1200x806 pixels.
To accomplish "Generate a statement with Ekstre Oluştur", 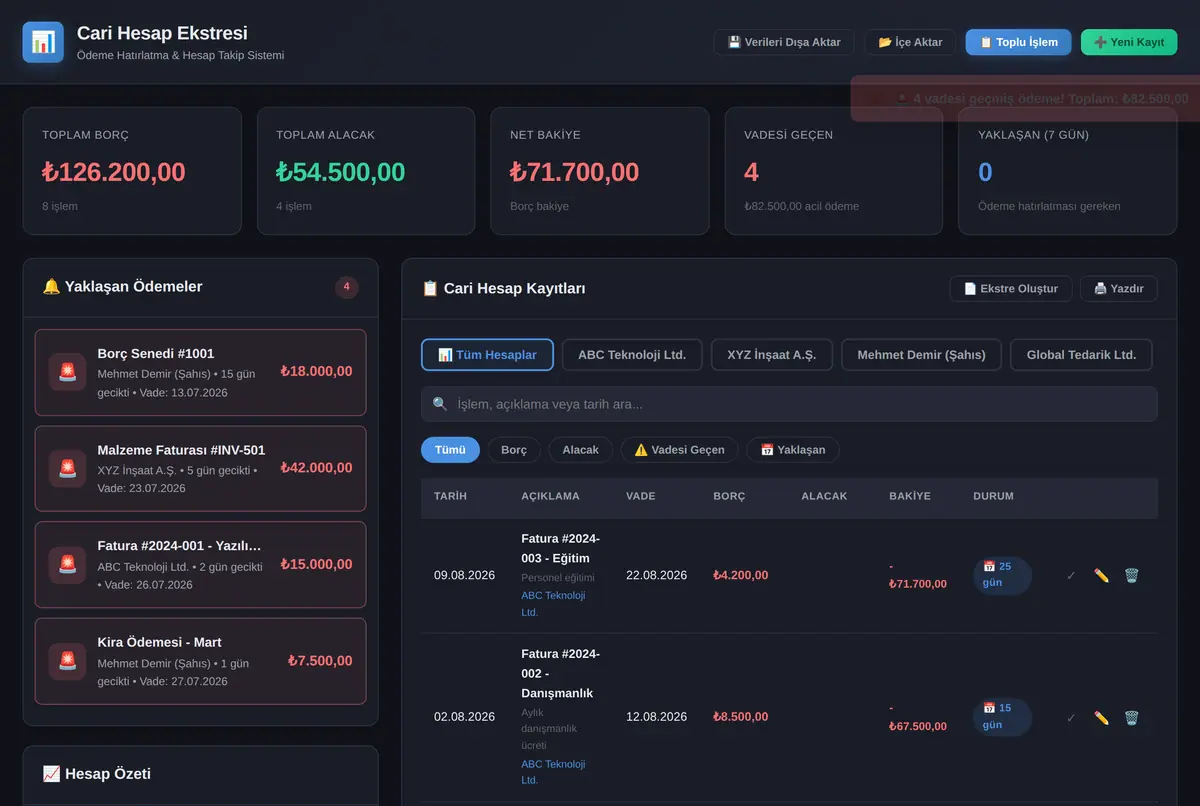I will point(1011,289).
